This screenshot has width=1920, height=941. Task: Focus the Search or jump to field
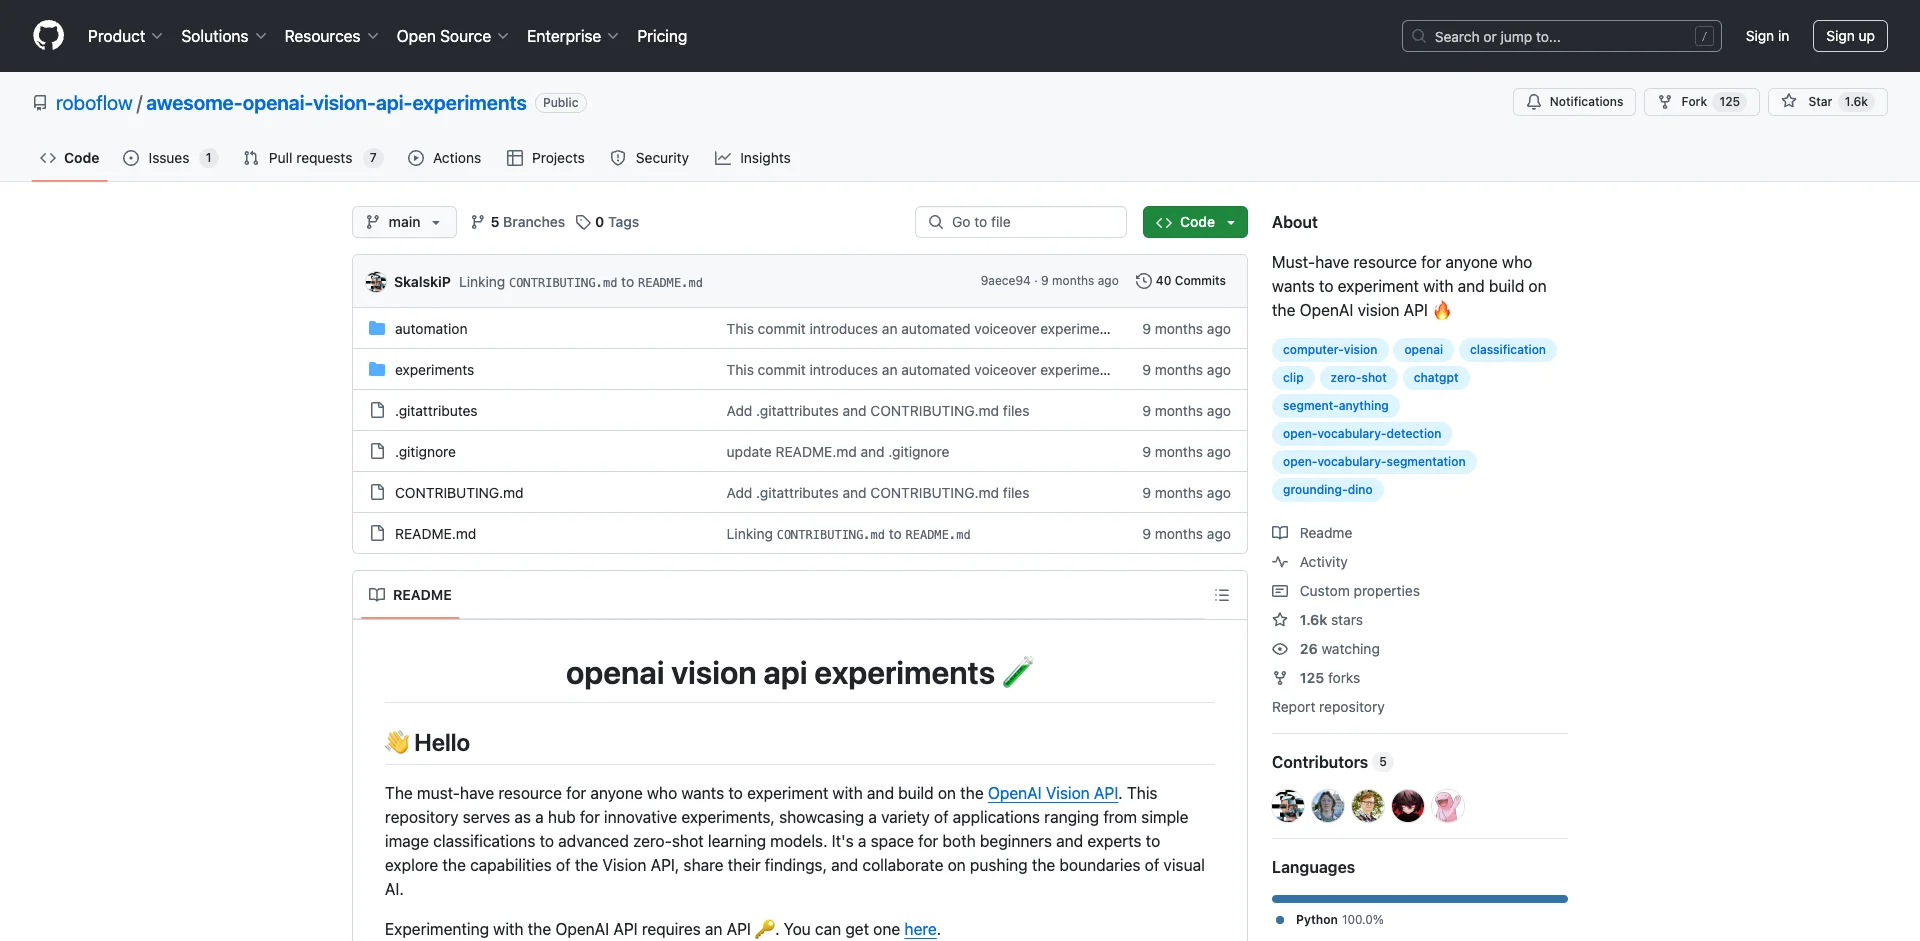[x=1562, y=36]
